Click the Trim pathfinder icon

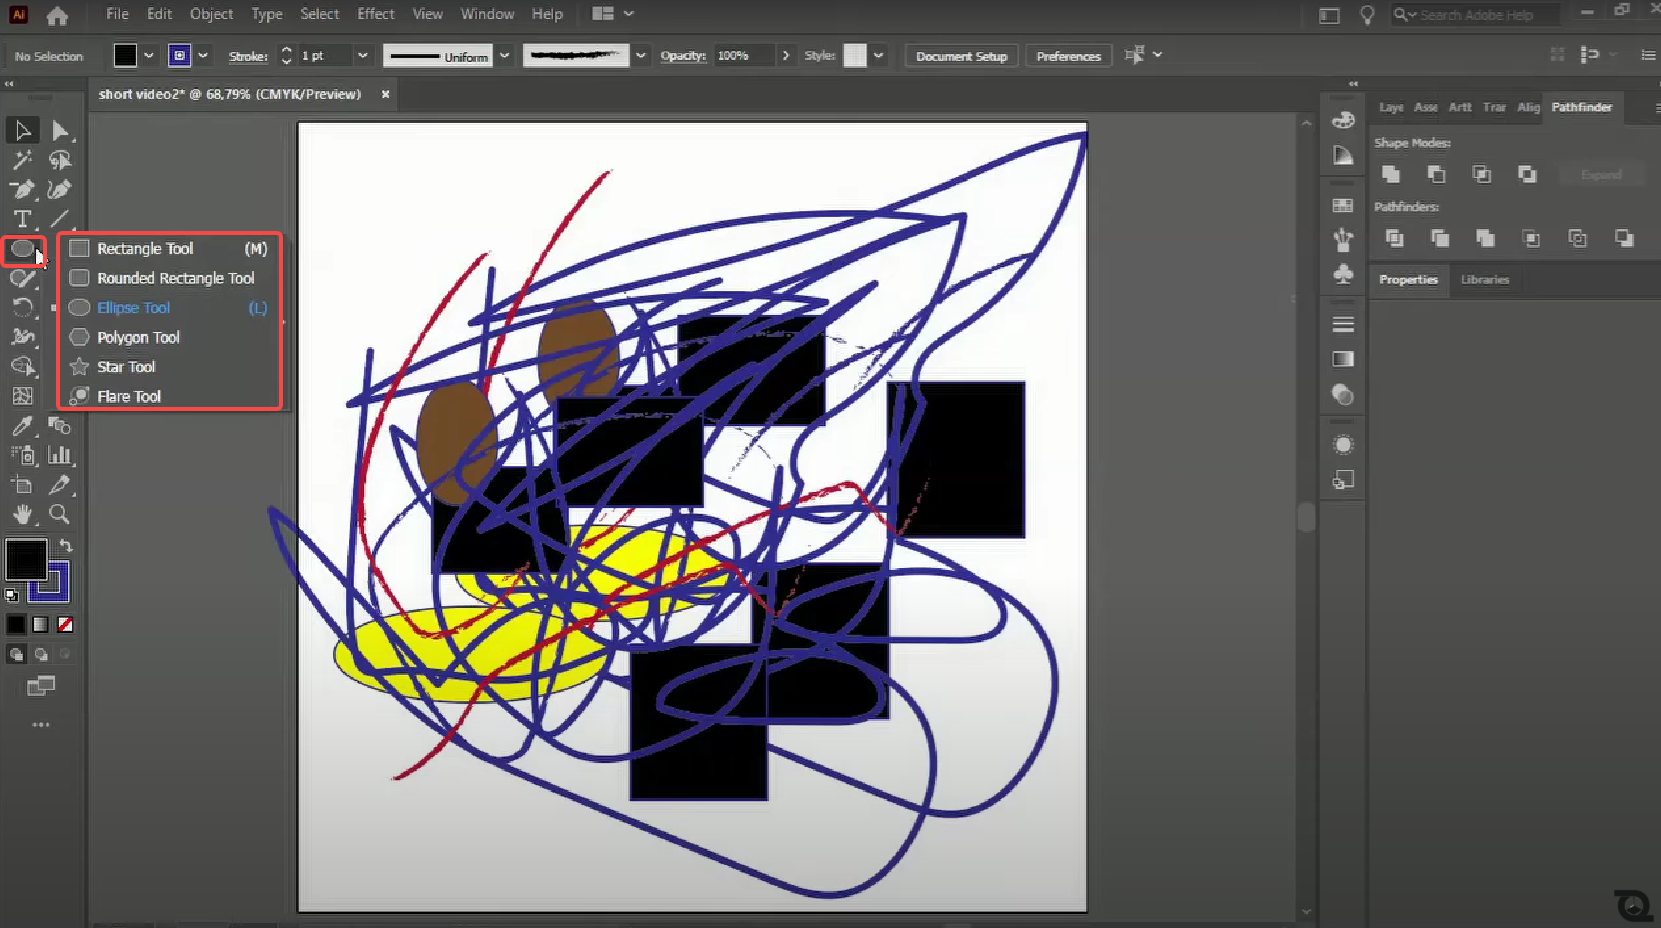coord(1440,238)
